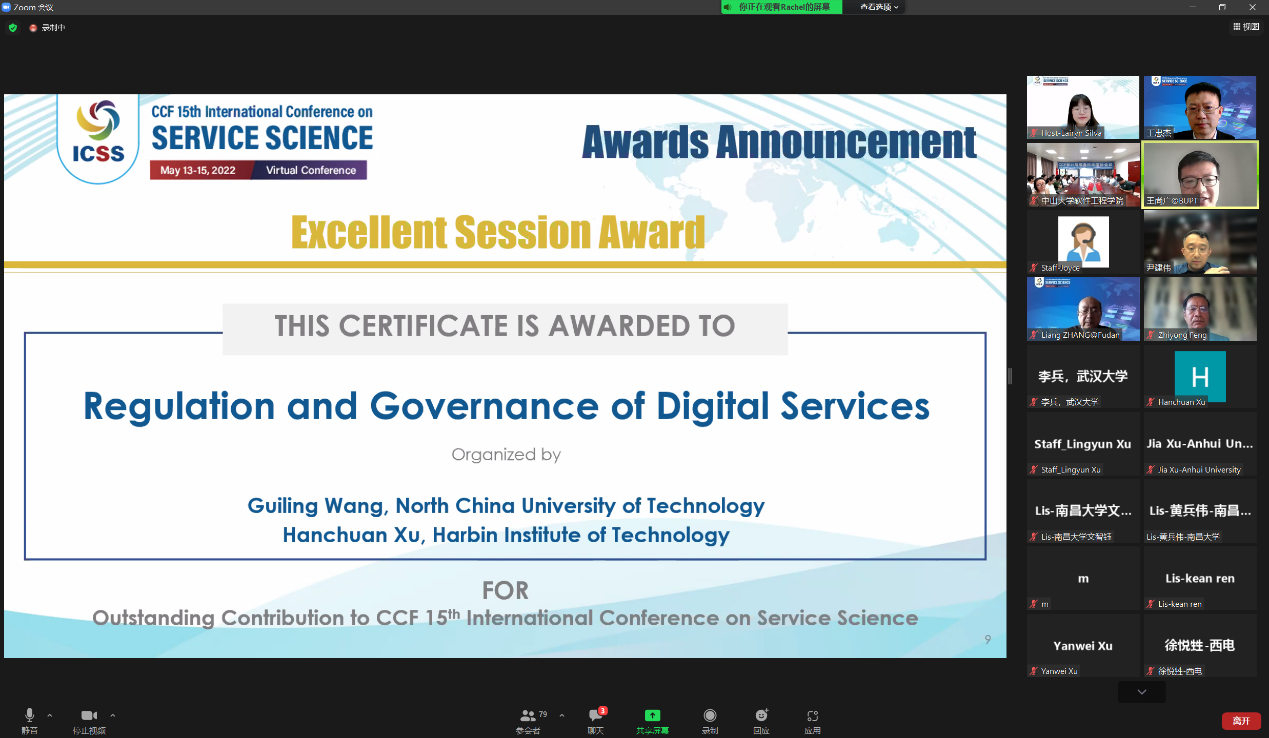
Task: Select Zhiyong Feng's video thumbnail
Action: (1200, 309)
